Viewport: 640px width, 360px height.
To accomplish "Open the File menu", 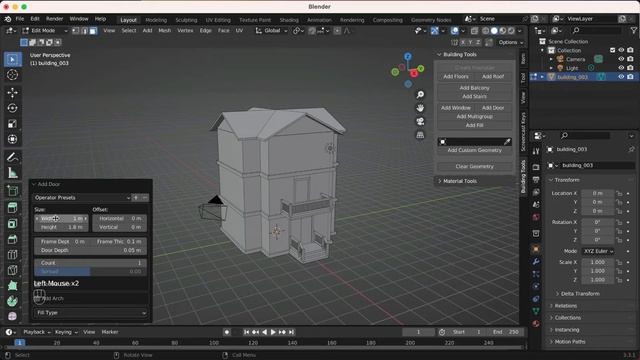I will click(20, 19).
